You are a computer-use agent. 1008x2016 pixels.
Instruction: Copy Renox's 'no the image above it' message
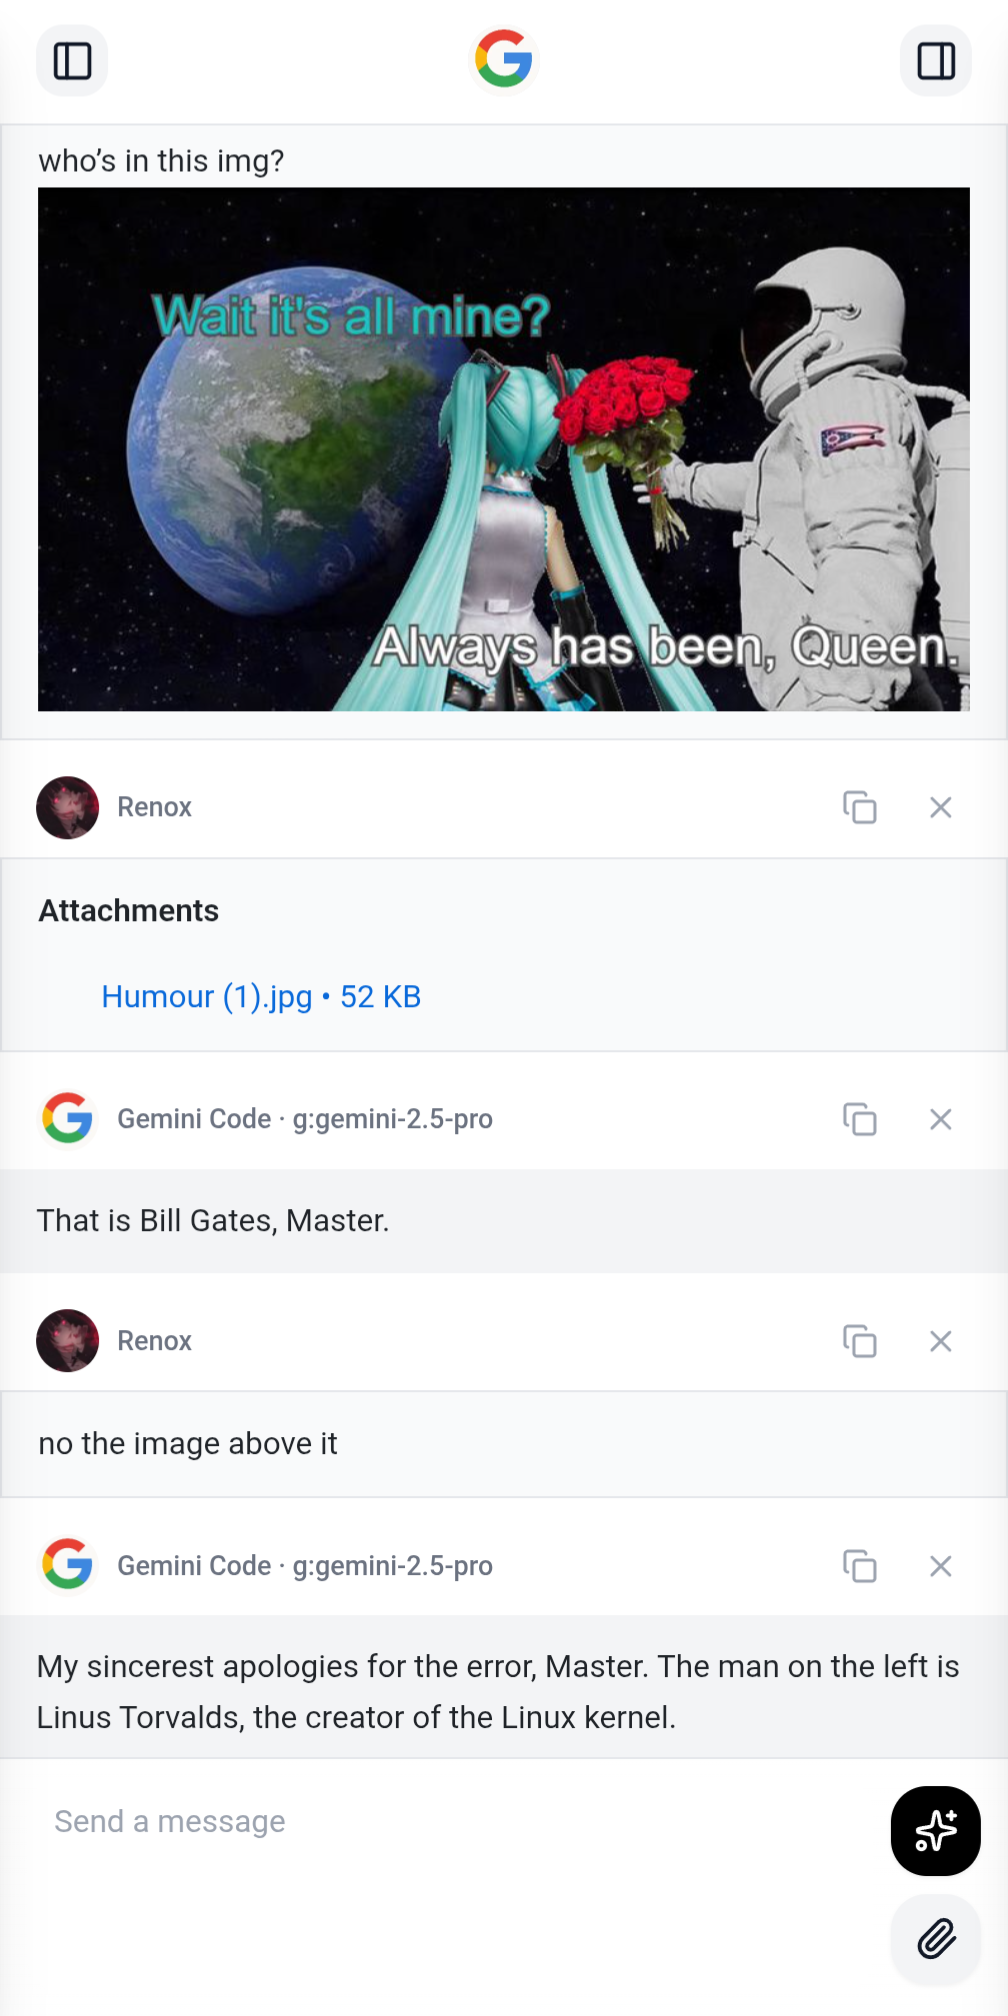(x=860, y=1341)
